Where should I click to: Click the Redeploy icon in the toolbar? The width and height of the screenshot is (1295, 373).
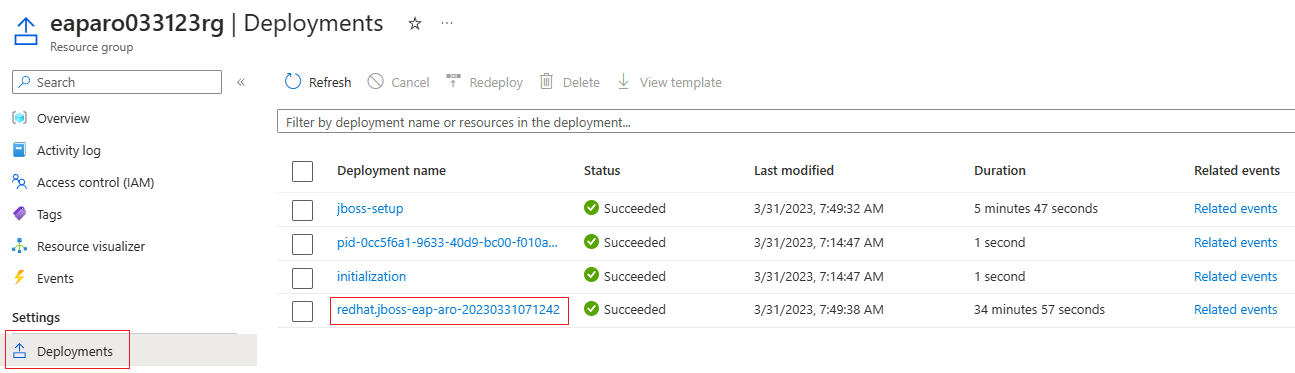453,80
